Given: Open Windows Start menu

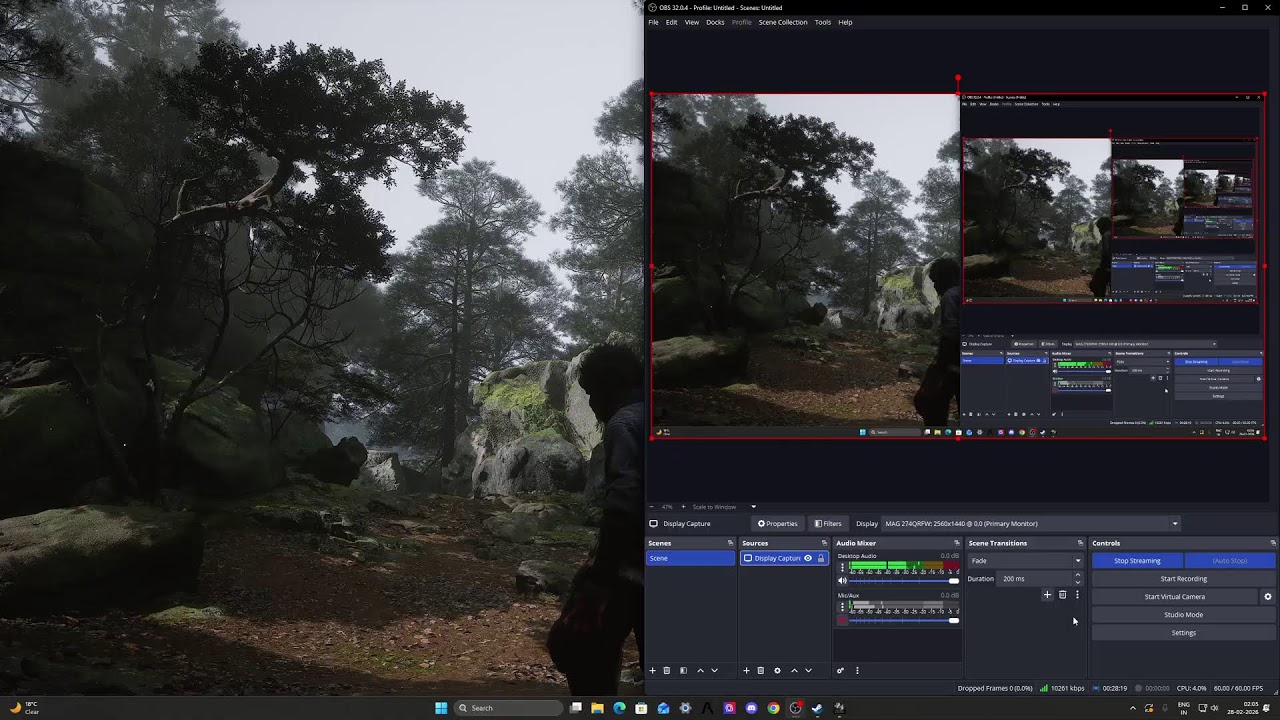Looking at the screenshot, I should [441, 708].
